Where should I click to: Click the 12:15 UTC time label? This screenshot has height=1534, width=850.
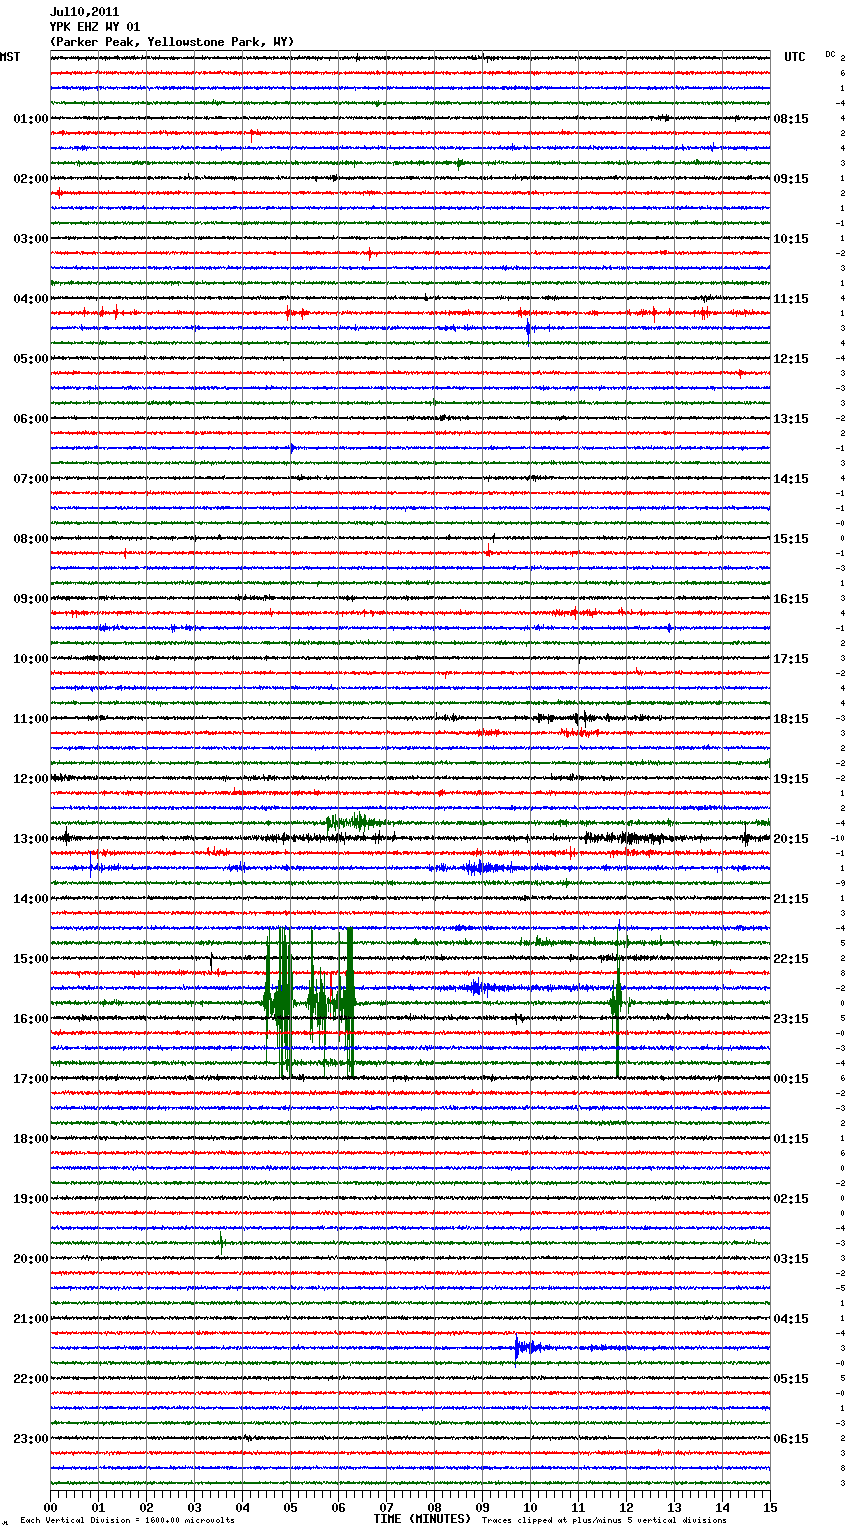pos(791,359)
